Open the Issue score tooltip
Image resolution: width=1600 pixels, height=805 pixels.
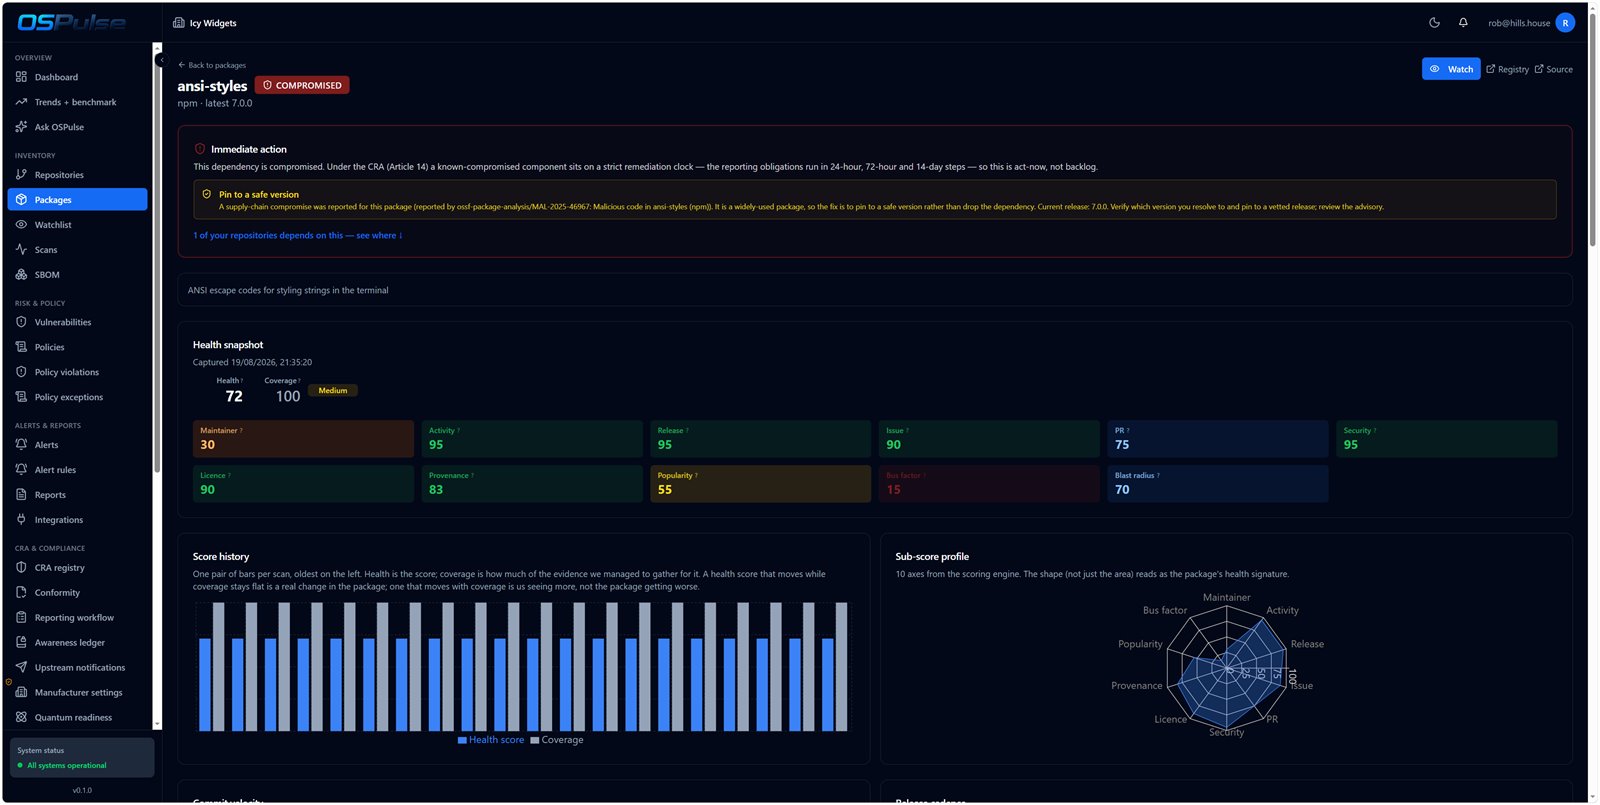pos(907,431)
